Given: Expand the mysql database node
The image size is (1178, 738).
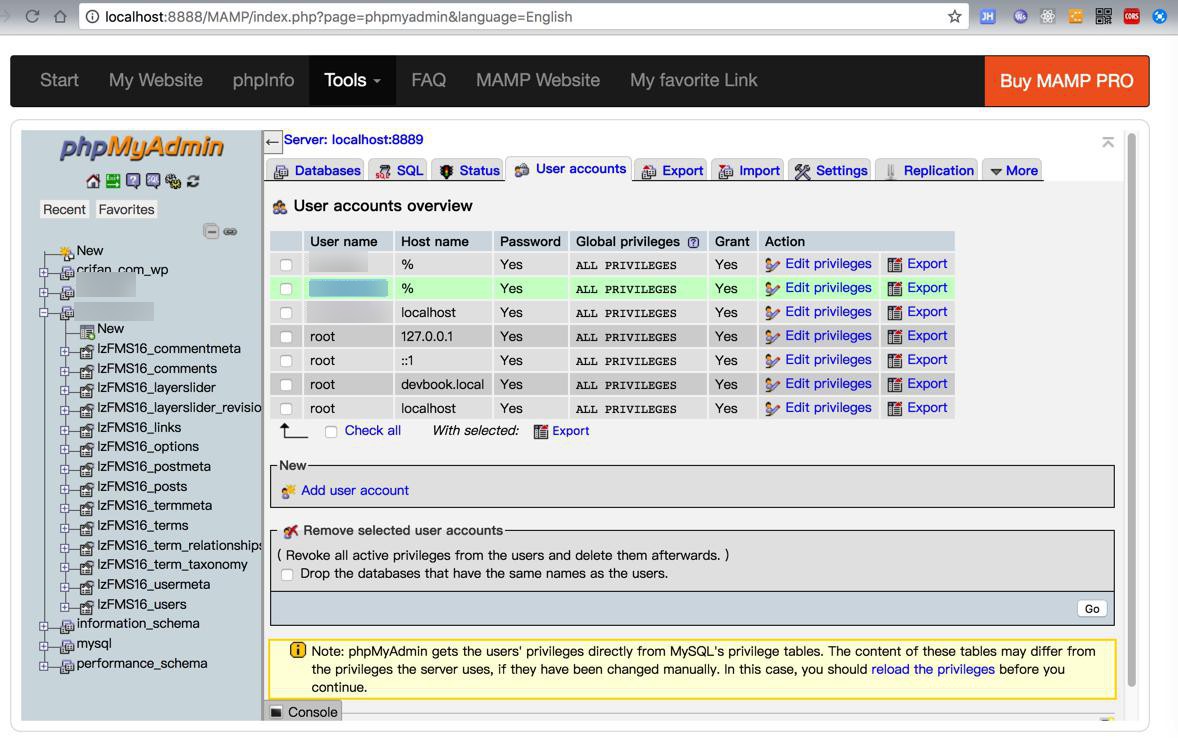Looking at the screenshot, I should tap(44, 646).
